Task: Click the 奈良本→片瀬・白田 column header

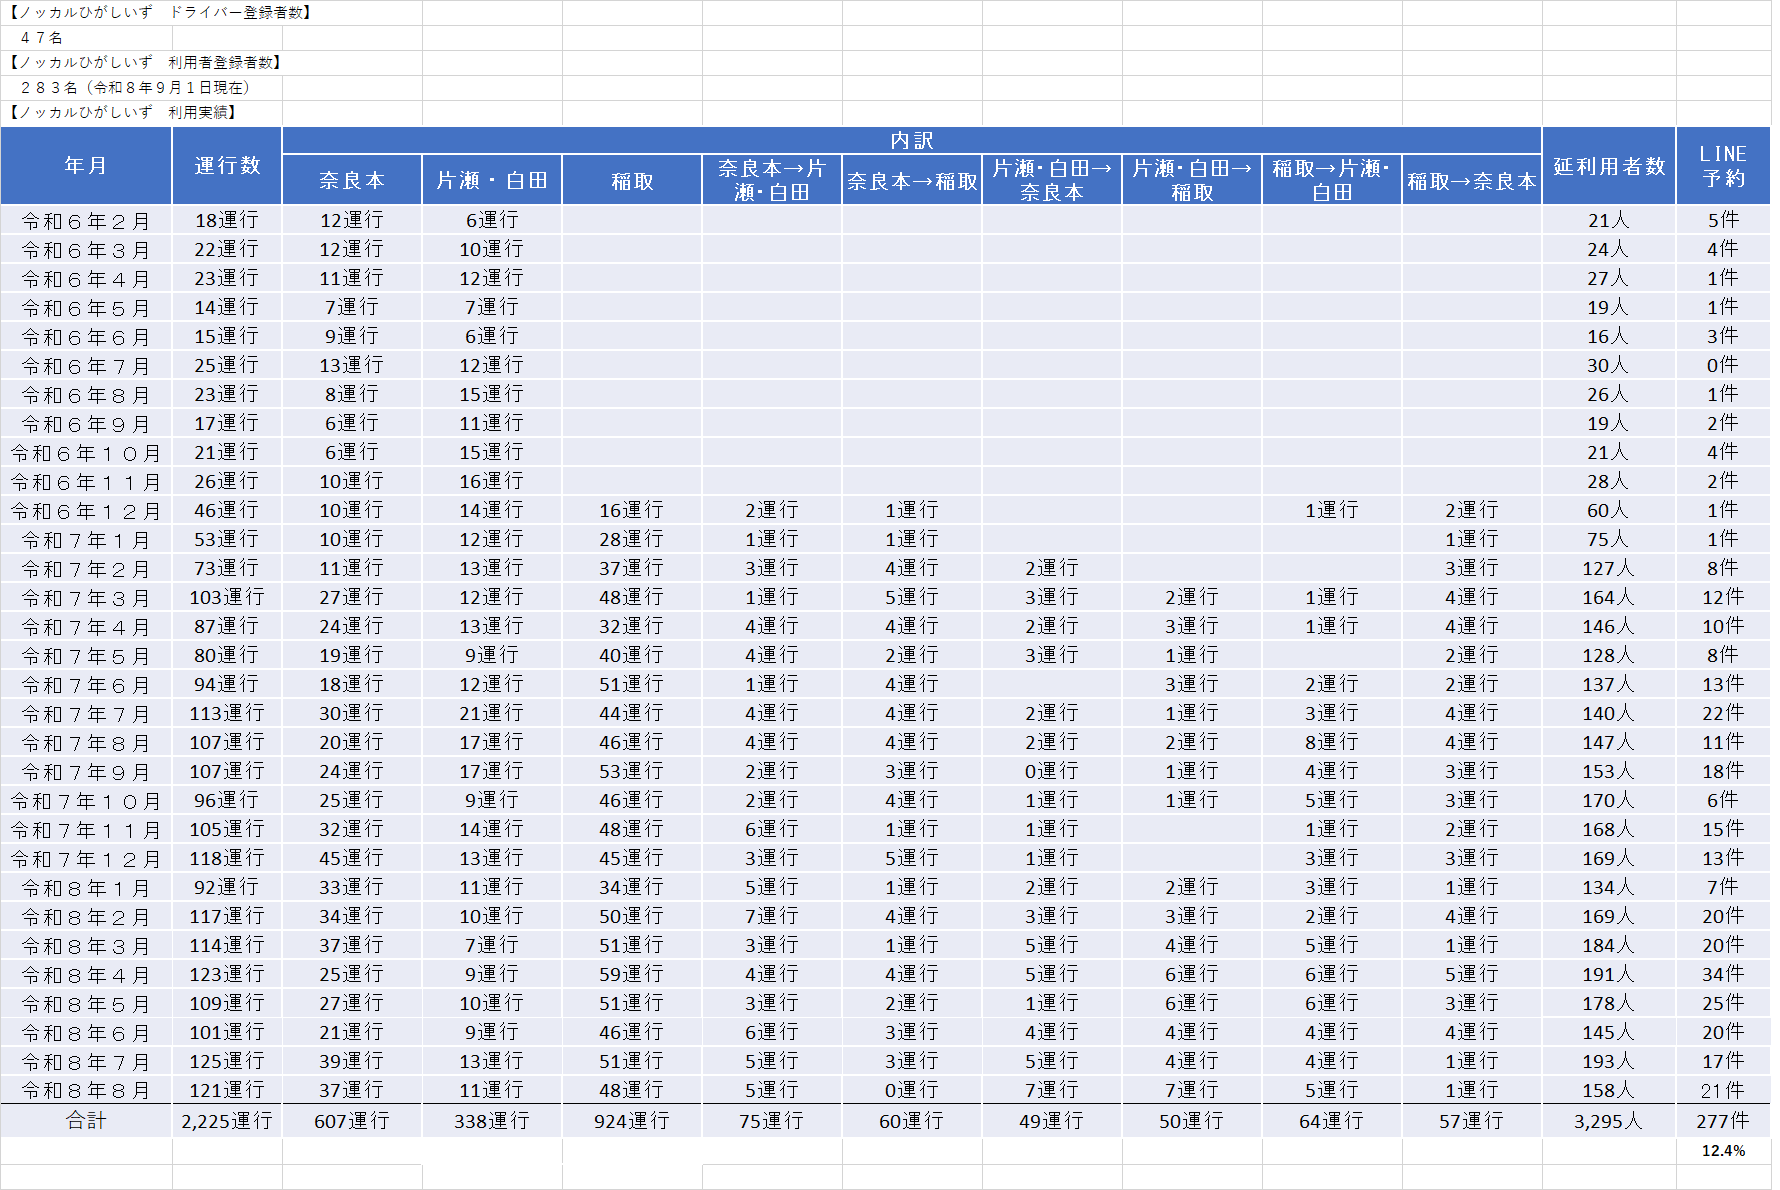Action: [x=772, y=180]
